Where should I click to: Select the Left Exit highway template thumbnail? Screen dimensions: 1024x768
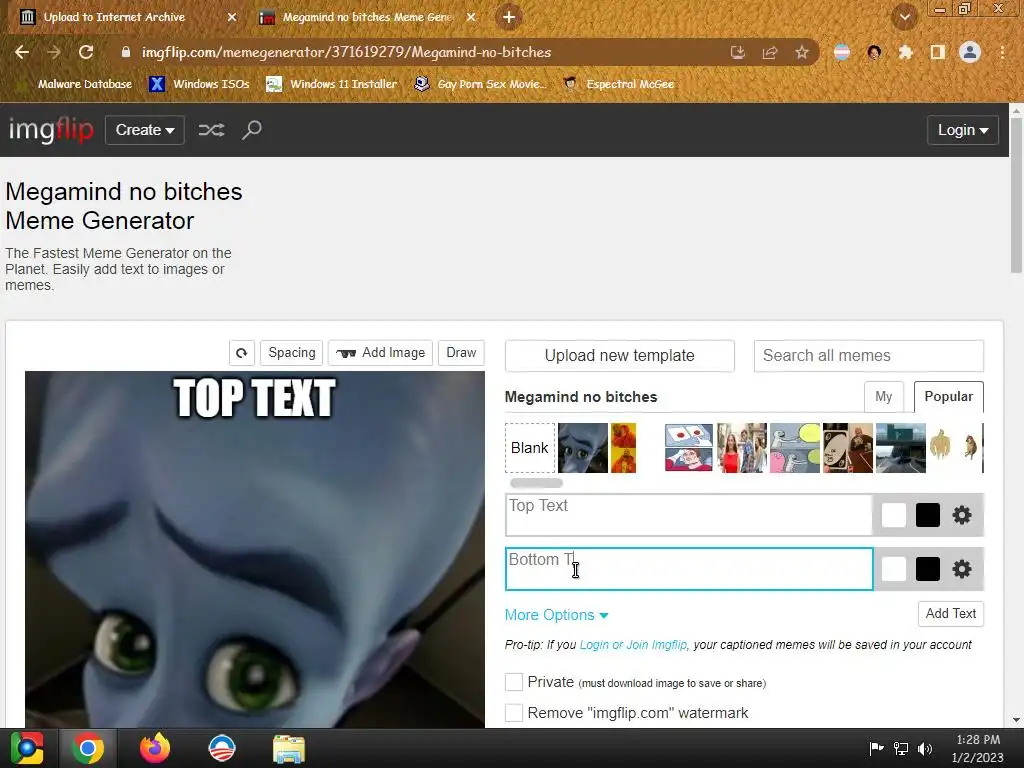click(x=901, y=448)
